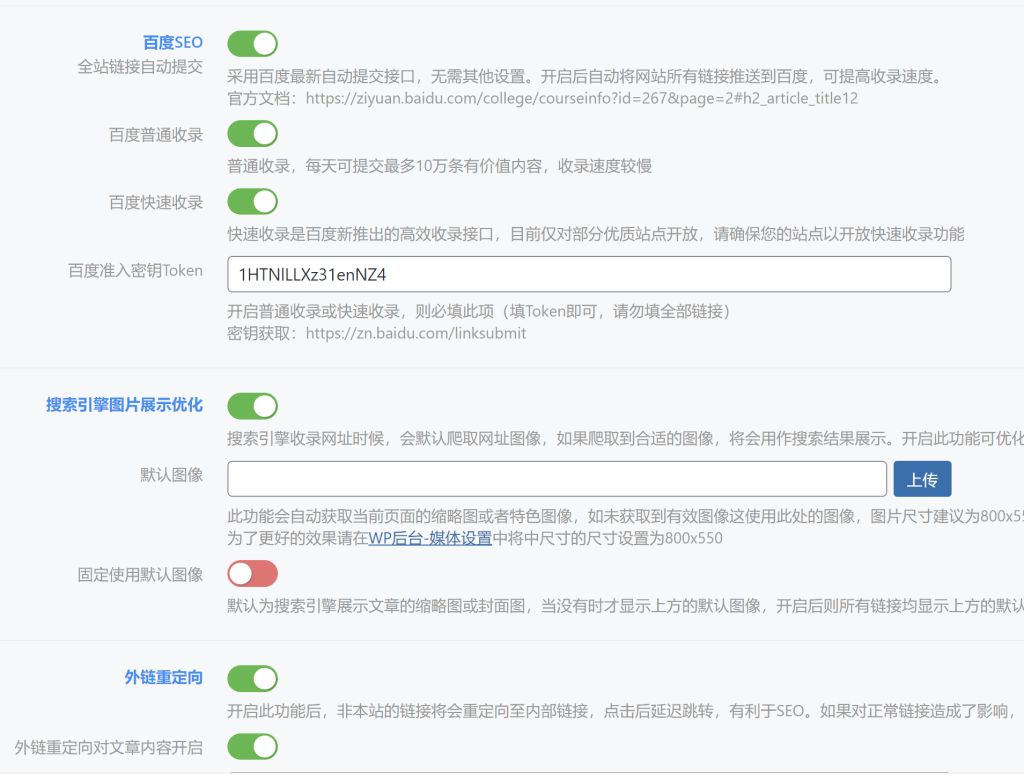Click the 搜索引擎图片展示优化 section heading

pyautogui.click(x=124, y=405)
